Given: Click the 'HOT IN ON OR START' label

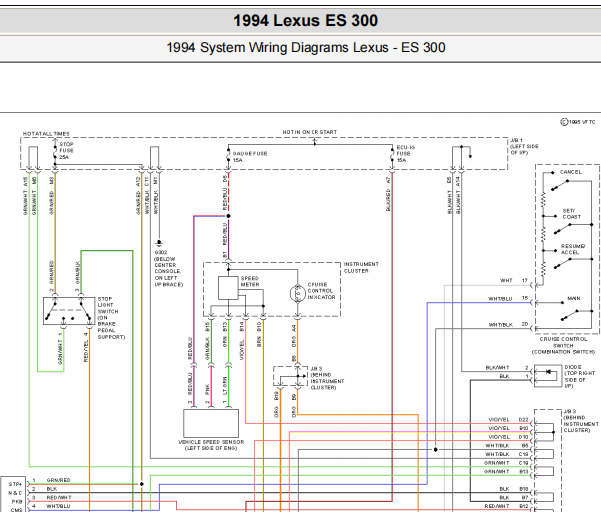Looking at the screenshot, I should click(310, 132).
